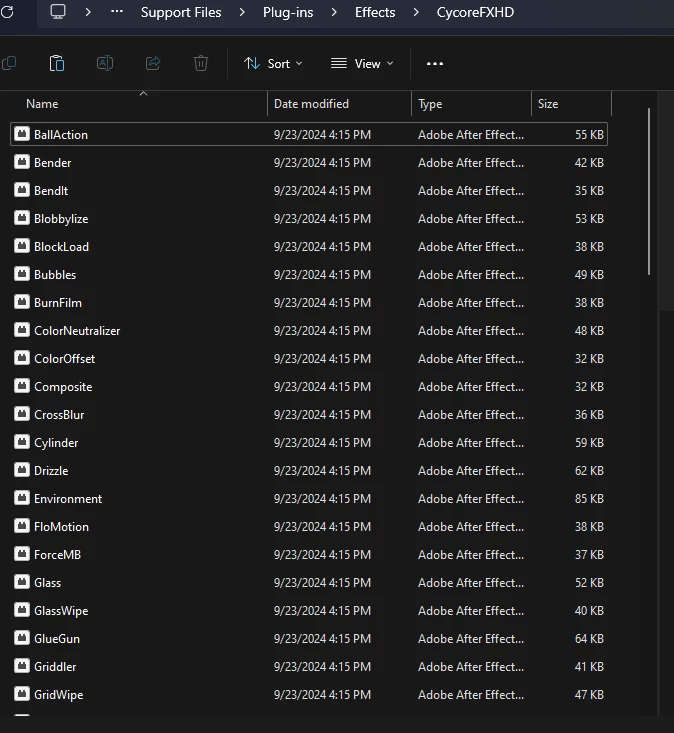Select the BlockLoad plugin icon
The height and width of the screenshot is (733, 674).
click(x=22, y=246)
